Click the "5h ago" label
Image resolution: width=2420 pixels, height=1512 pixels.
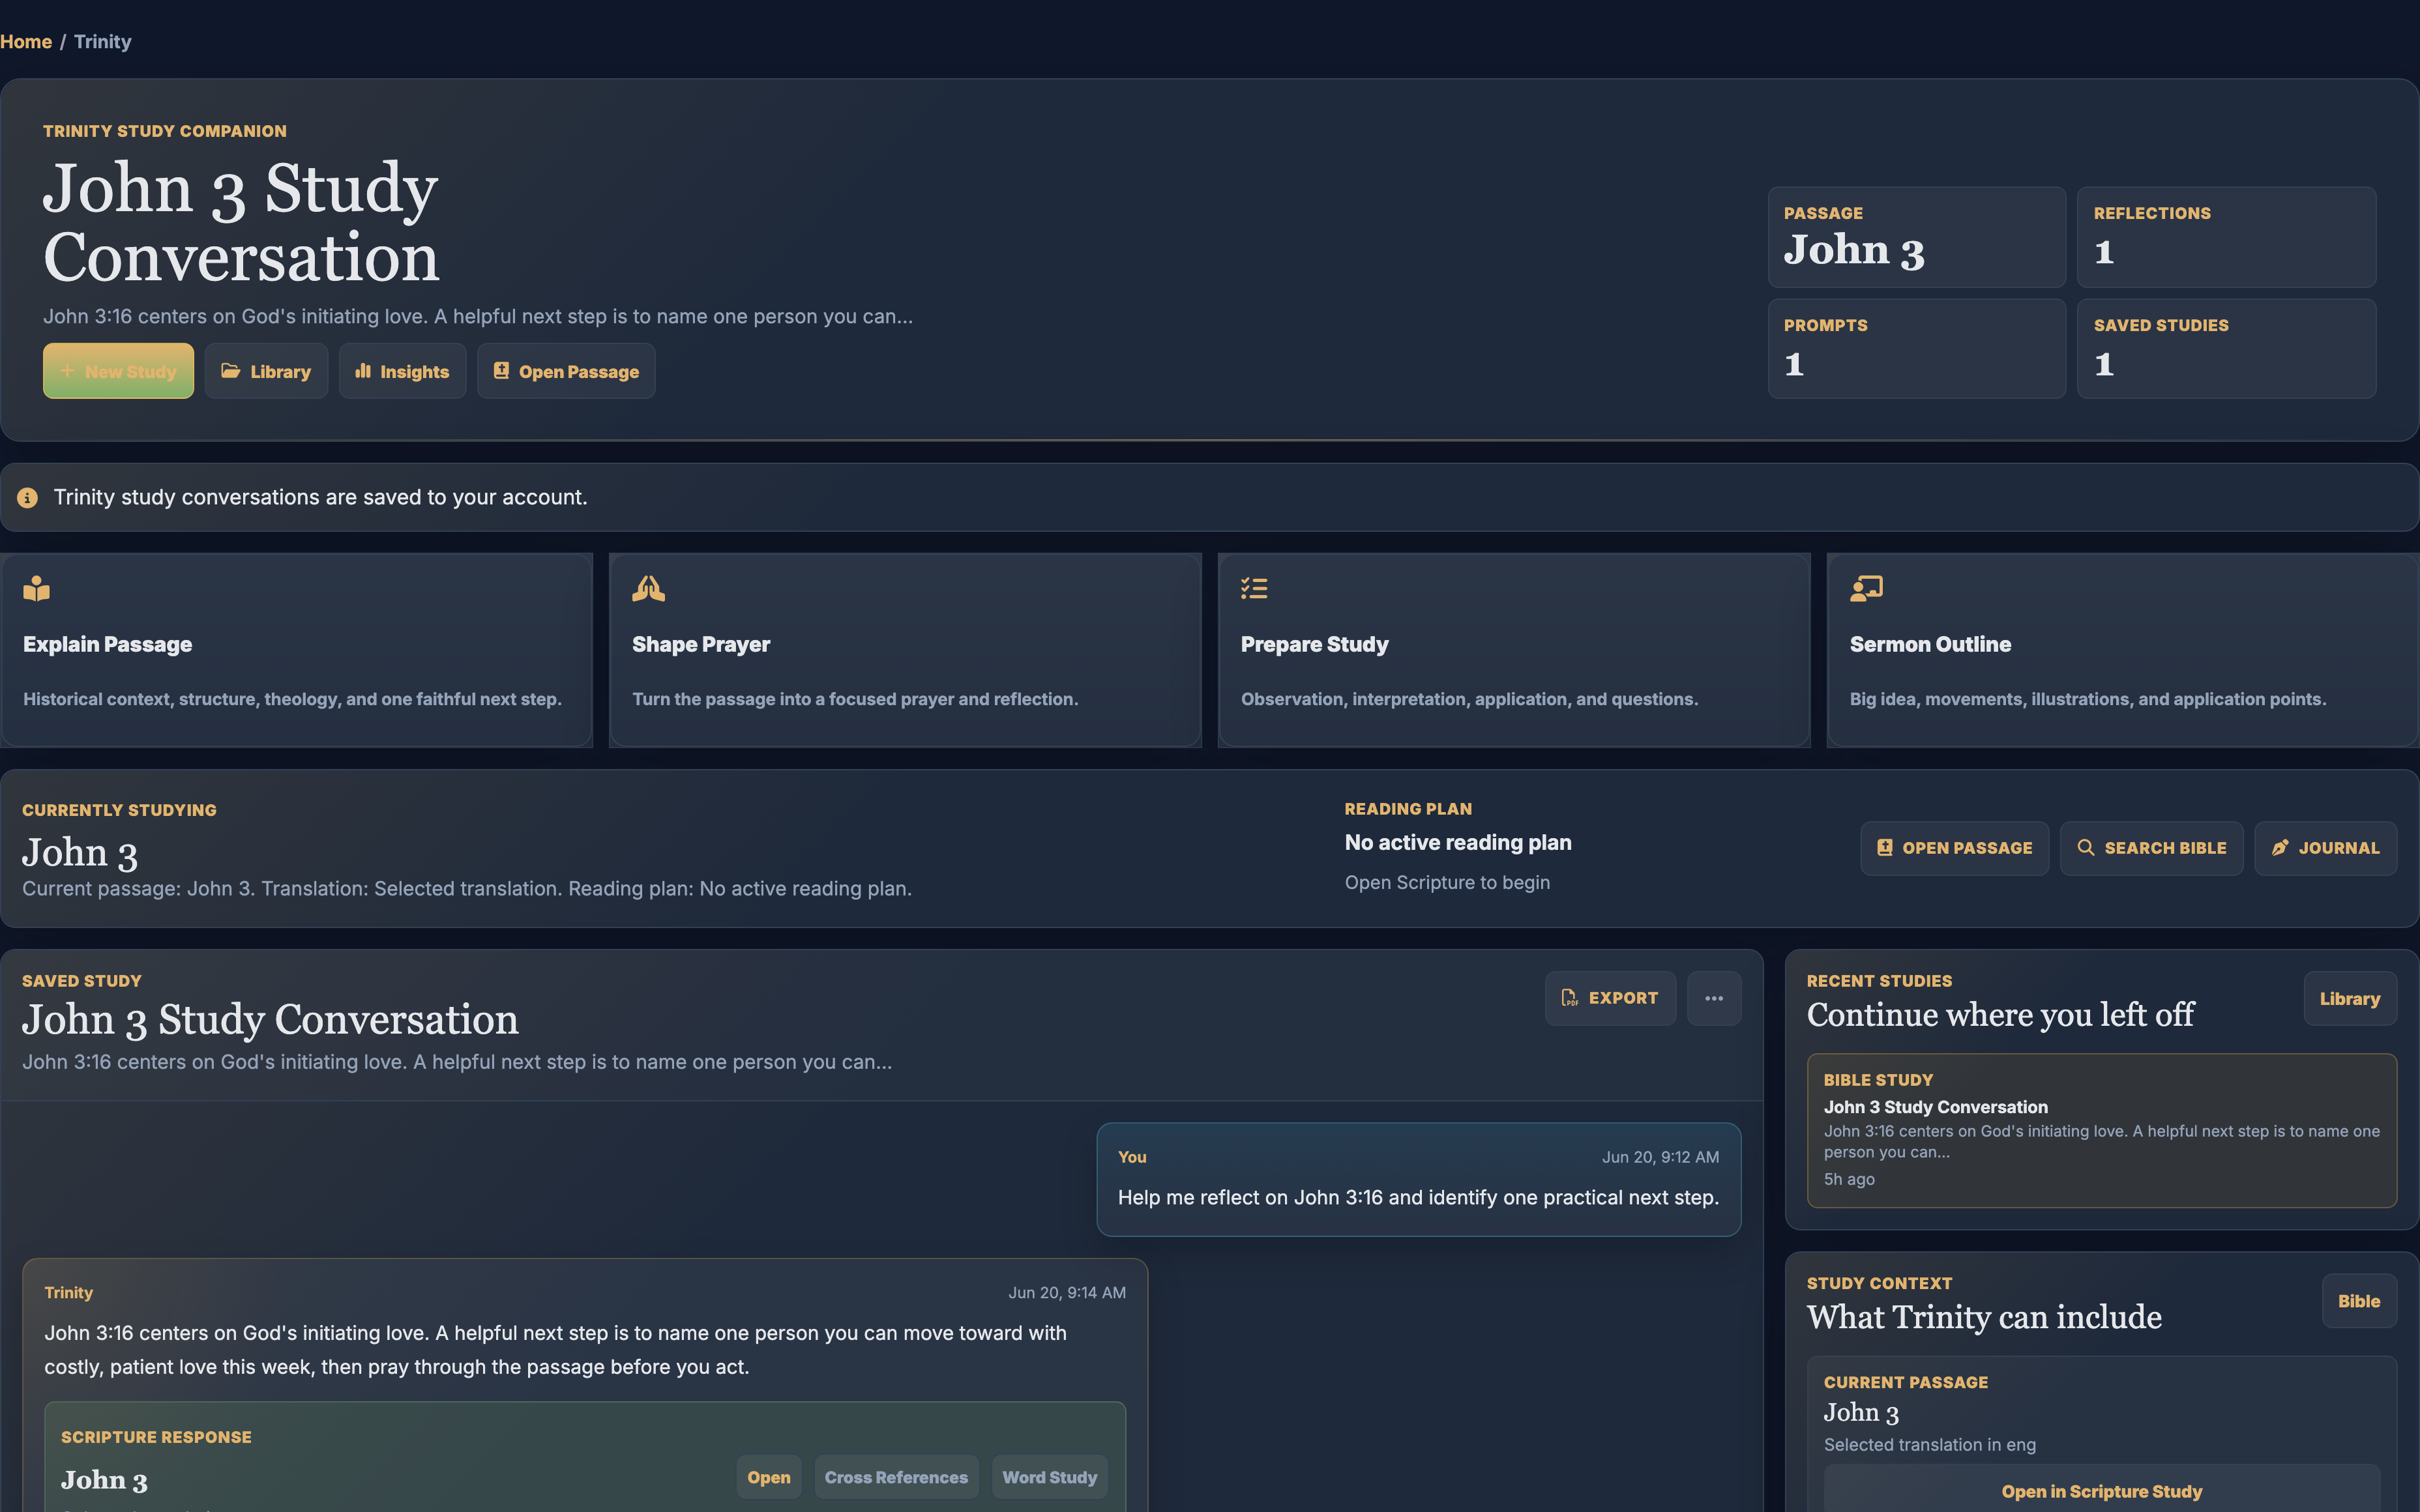tap(1849, 1179)
